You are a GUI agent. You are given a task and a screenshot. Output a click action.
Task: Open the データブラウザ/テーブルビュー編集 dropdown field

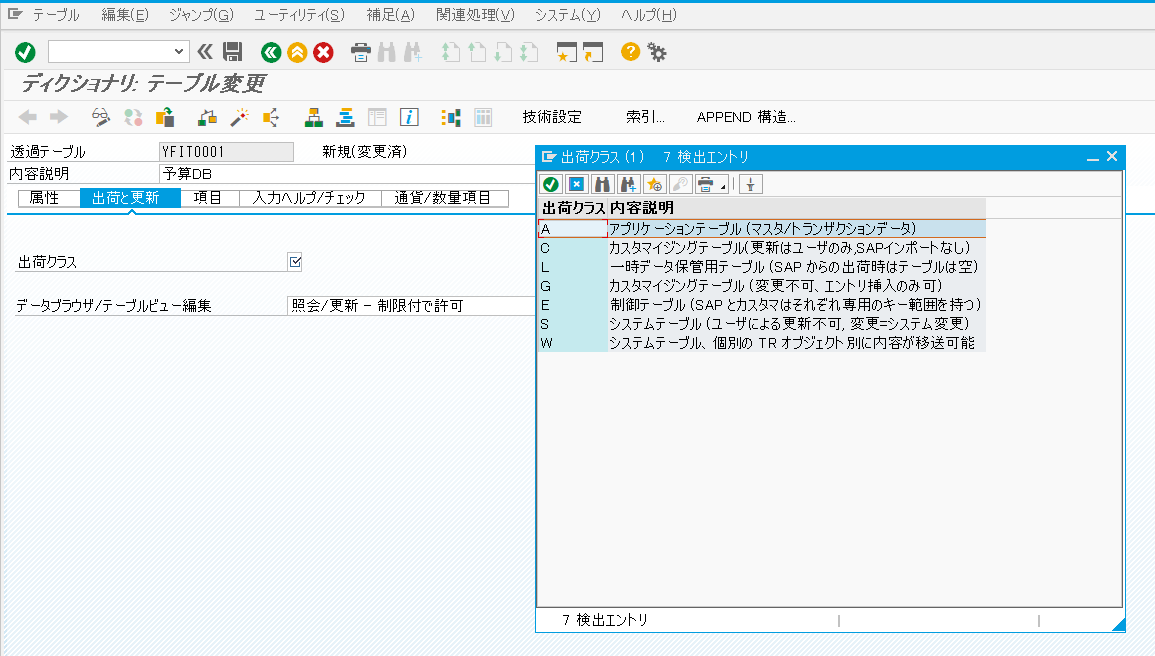click(410, 305)
